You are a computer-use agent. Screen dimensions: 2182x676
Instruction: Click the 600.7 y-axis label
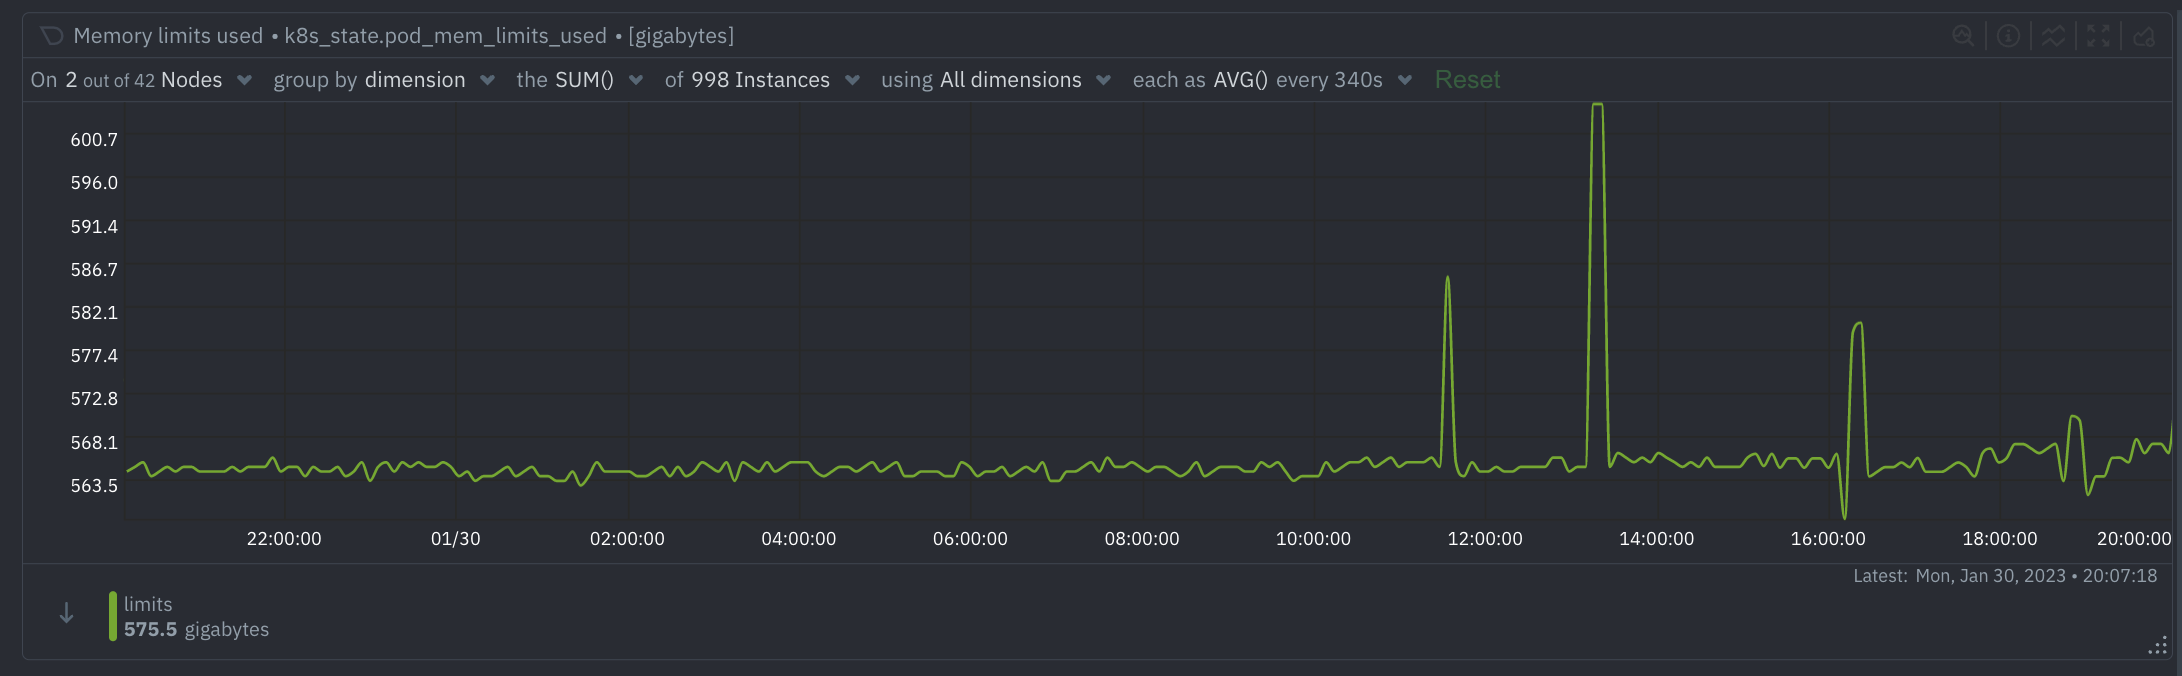[94, 140]
